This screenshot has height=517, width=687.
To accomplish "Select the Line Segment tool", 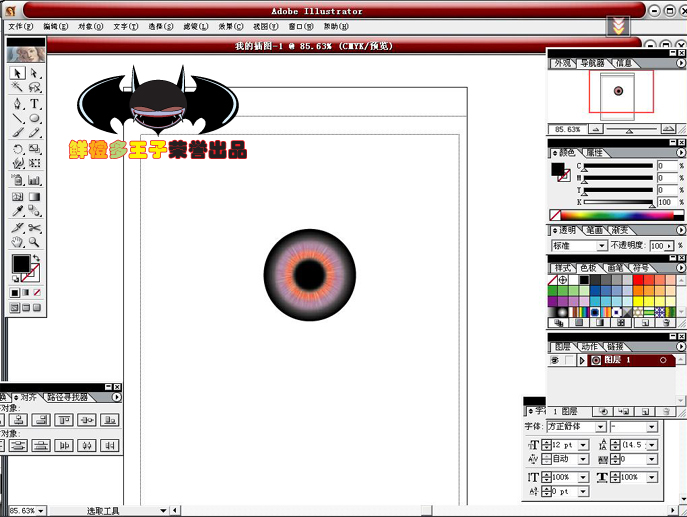I will [x=18, y=118].
